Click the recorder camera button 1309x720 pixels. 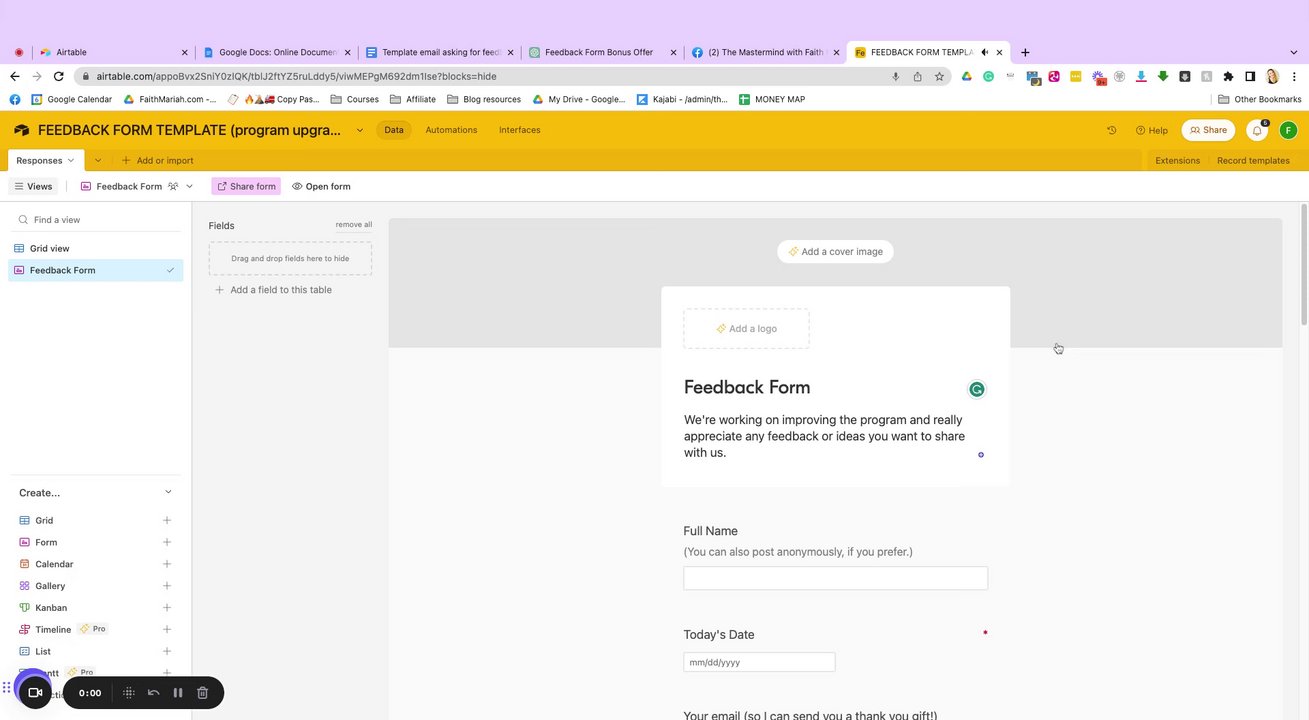[34, 692]
